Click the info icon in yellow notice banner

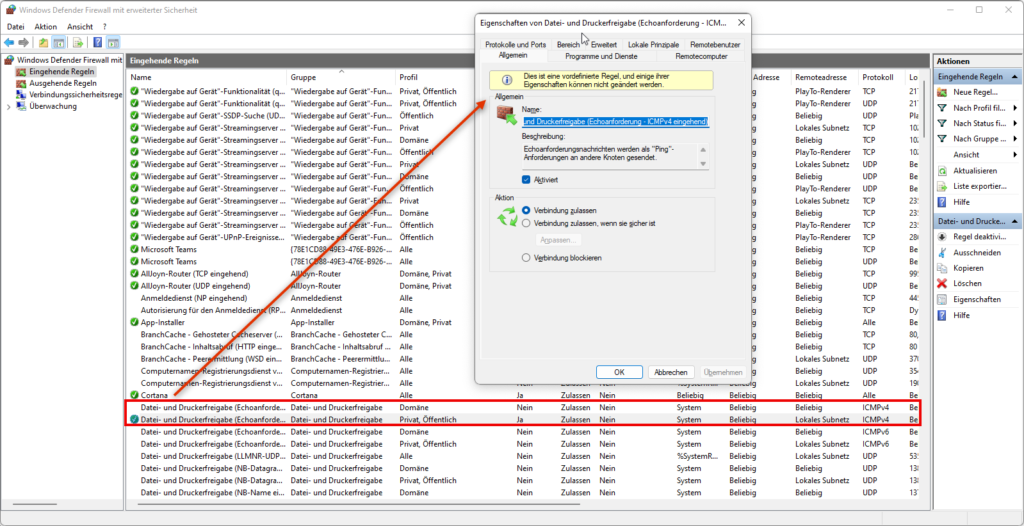[506, 80]
